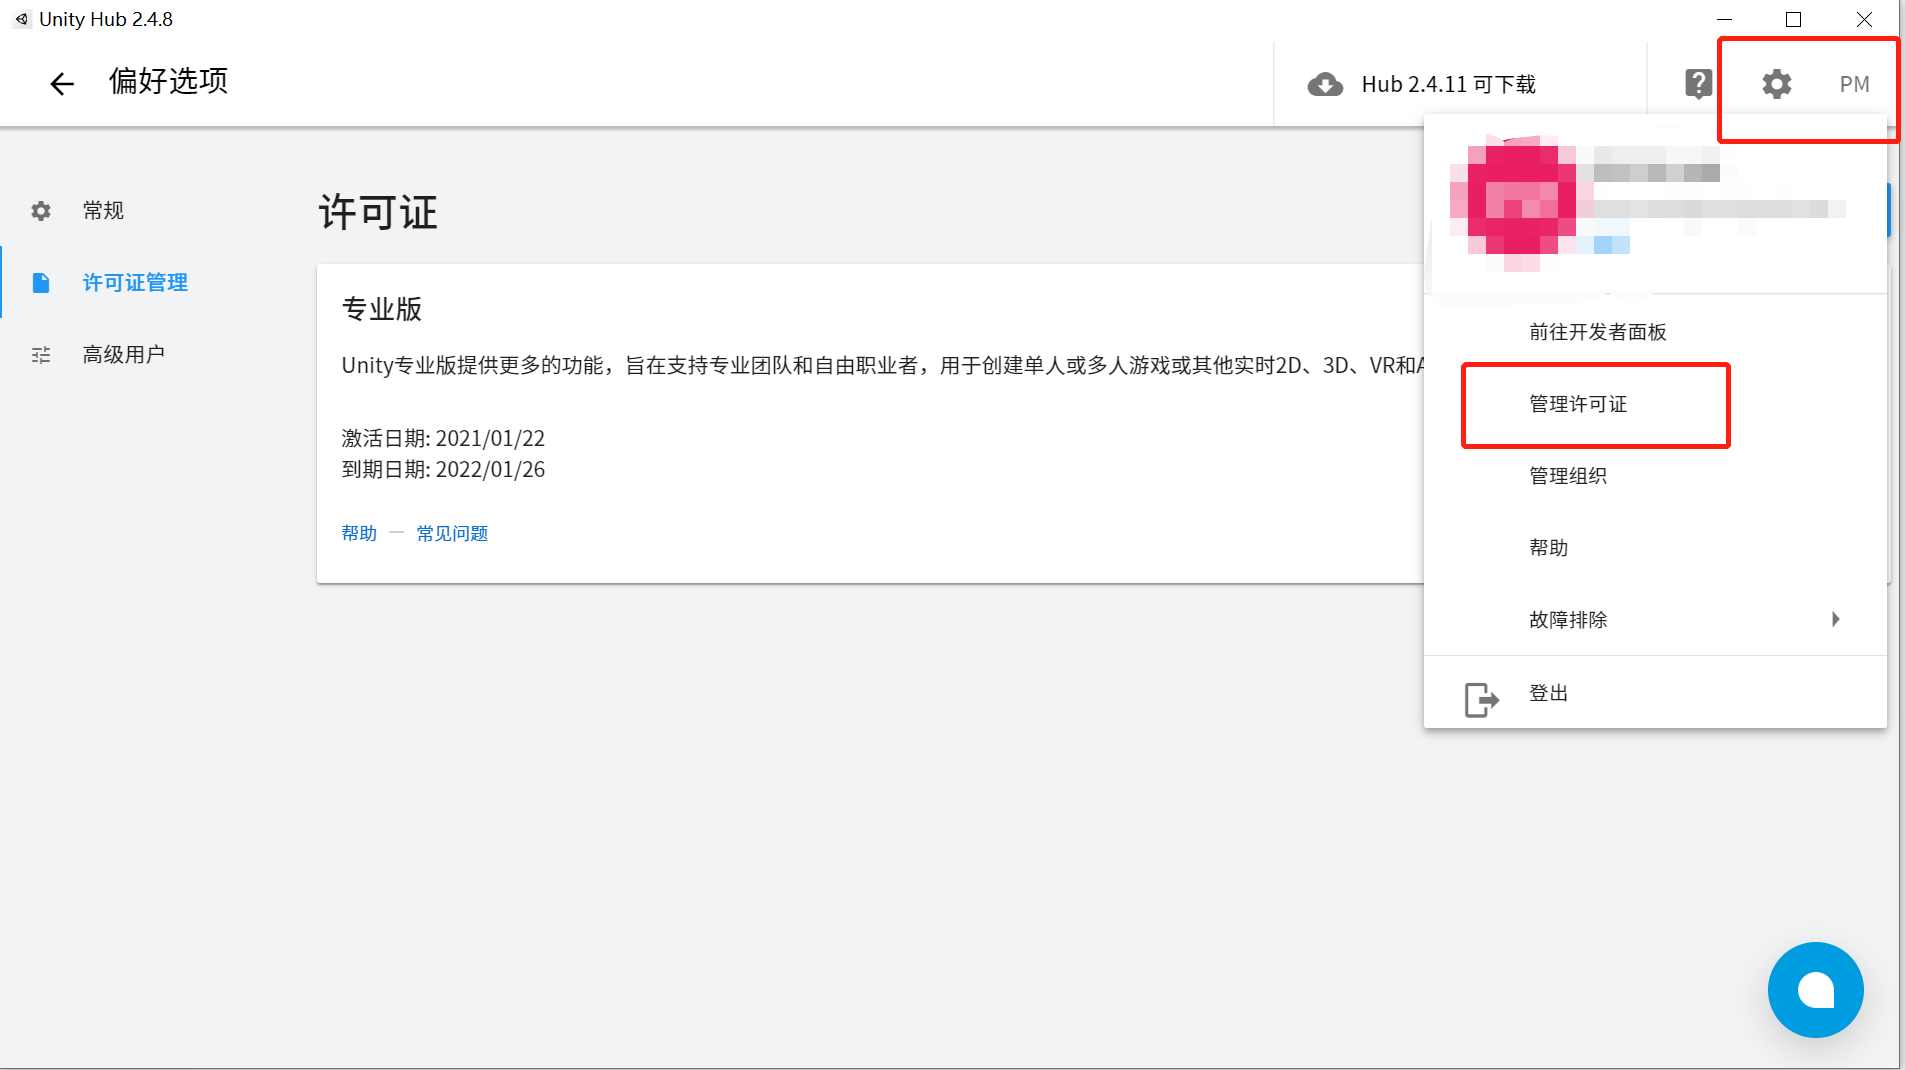Select the 常规 sidebar tab
Screen dimensions: 1905x1070
tap(103, 211)
